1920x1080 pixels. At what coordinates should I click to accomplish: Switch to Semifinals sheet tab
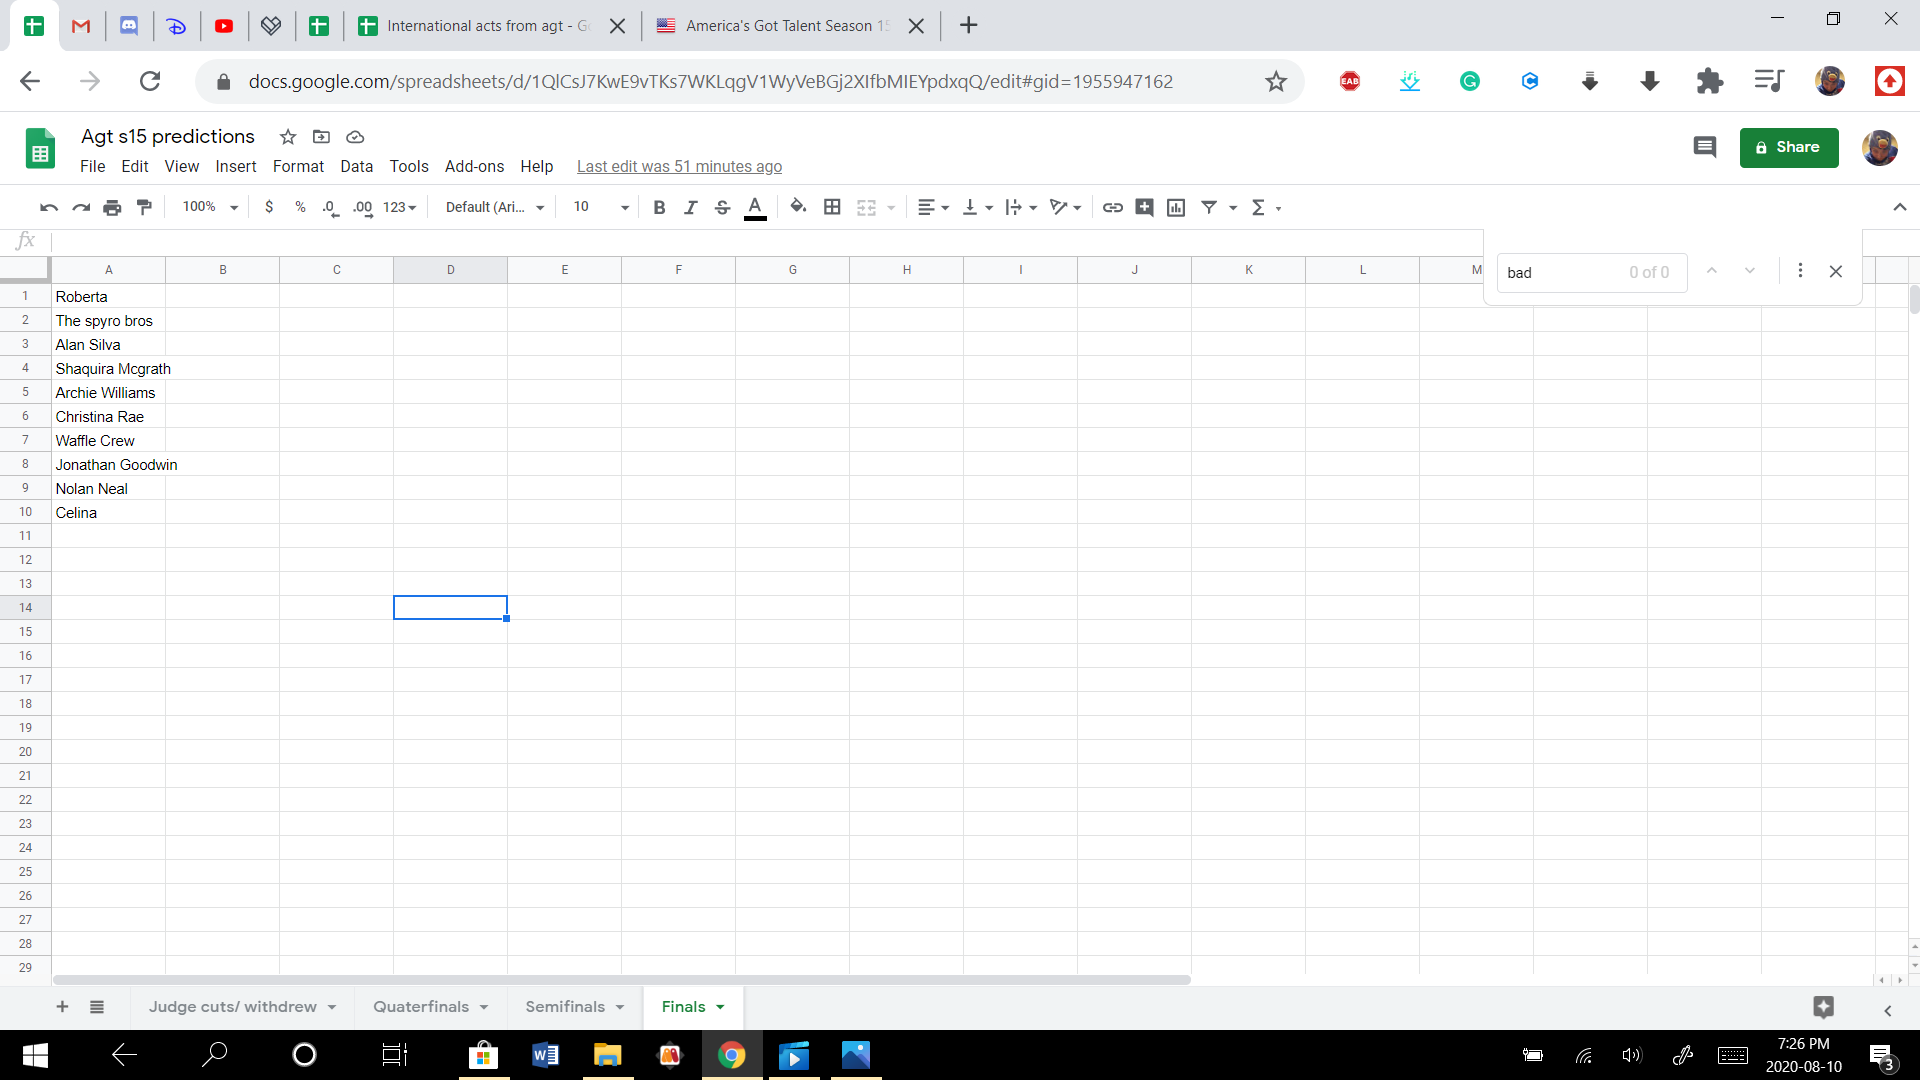(x=565, y=1007)
